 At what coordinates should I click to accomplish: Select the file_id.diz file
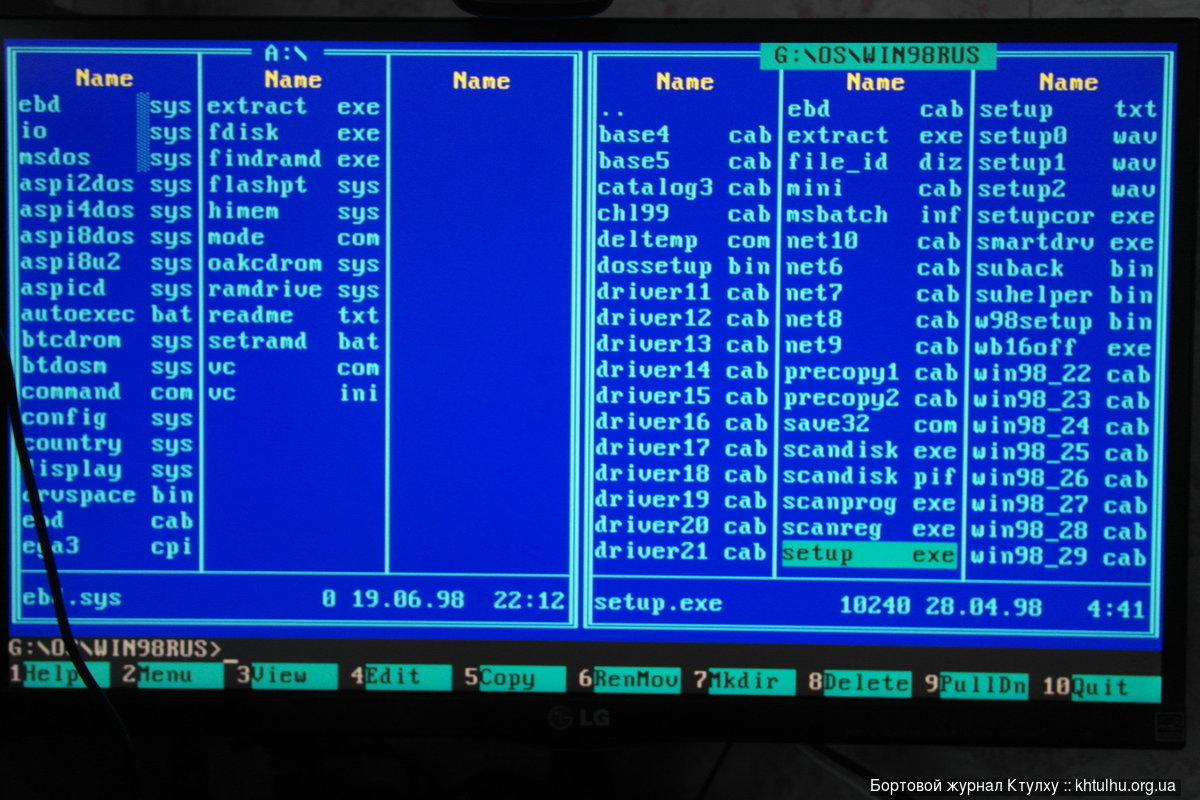pyautogui.click(x=874, y=161)
